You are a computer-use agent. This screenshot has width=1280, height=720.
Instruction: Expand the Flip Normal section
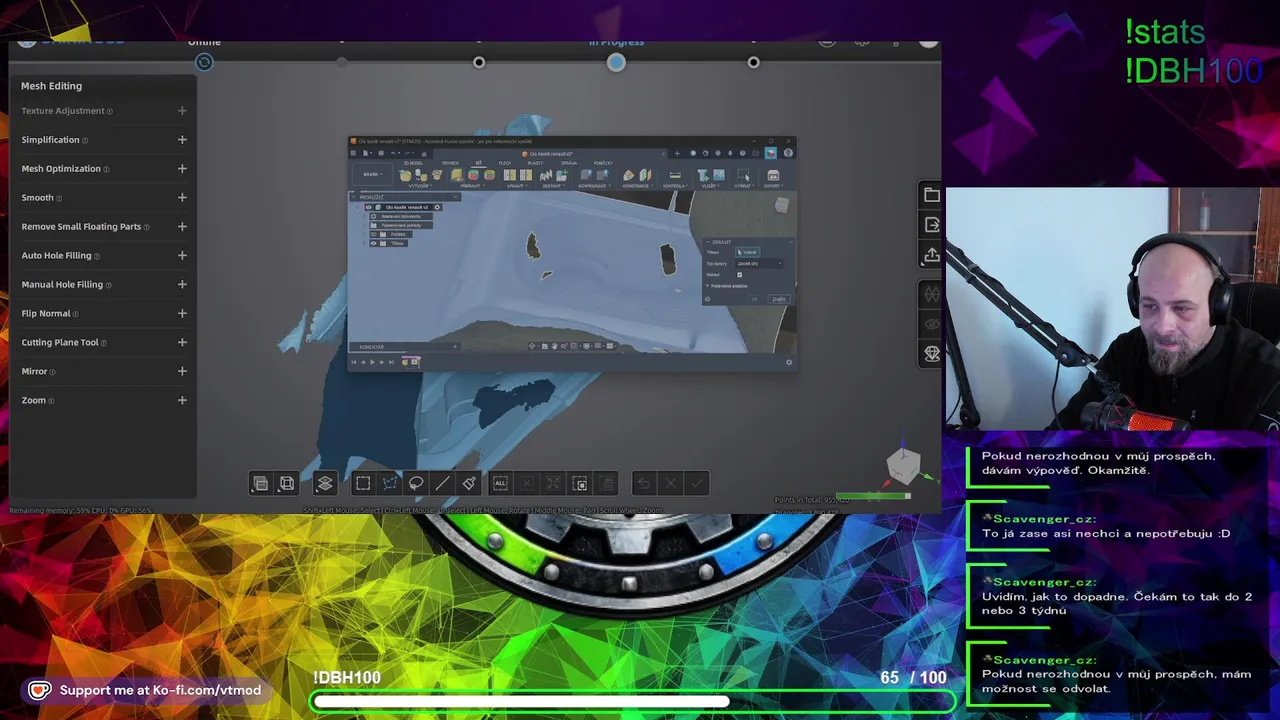(182, 313)
